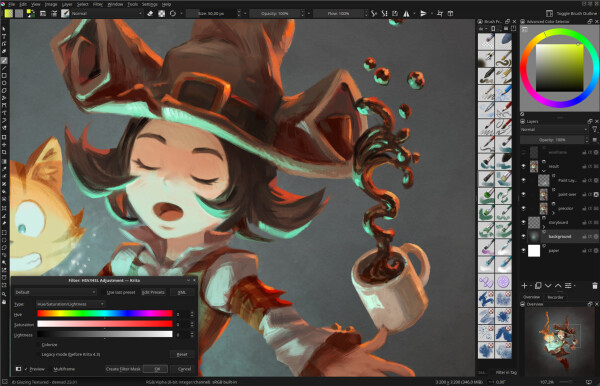Open the Settings menu

coord(150,4)
